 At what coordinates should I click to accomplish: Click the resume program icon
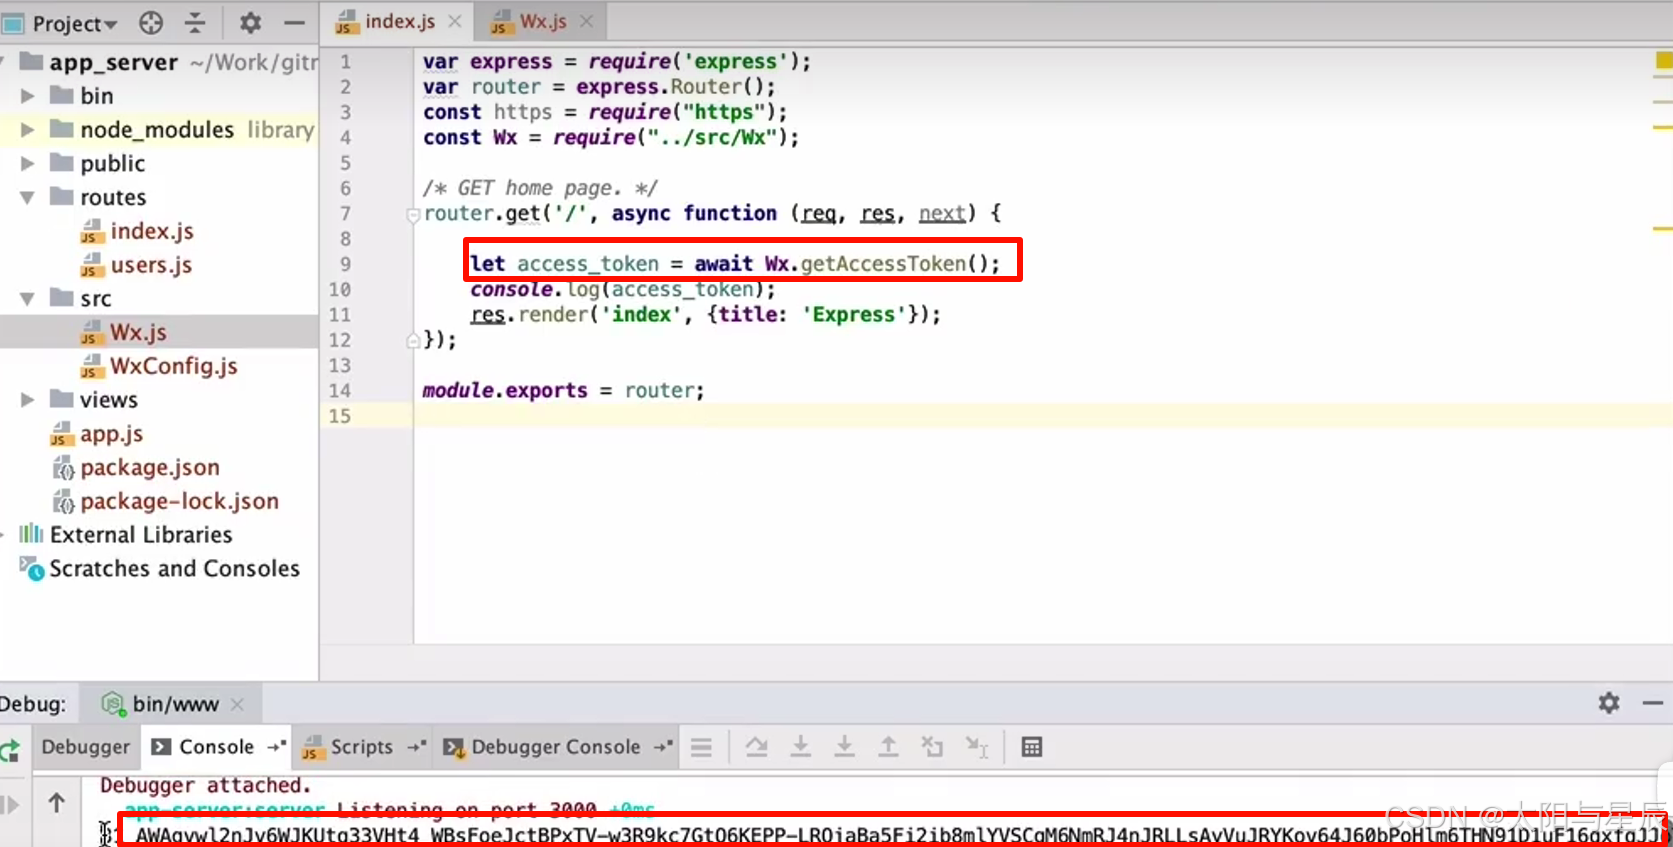[10, 805]
